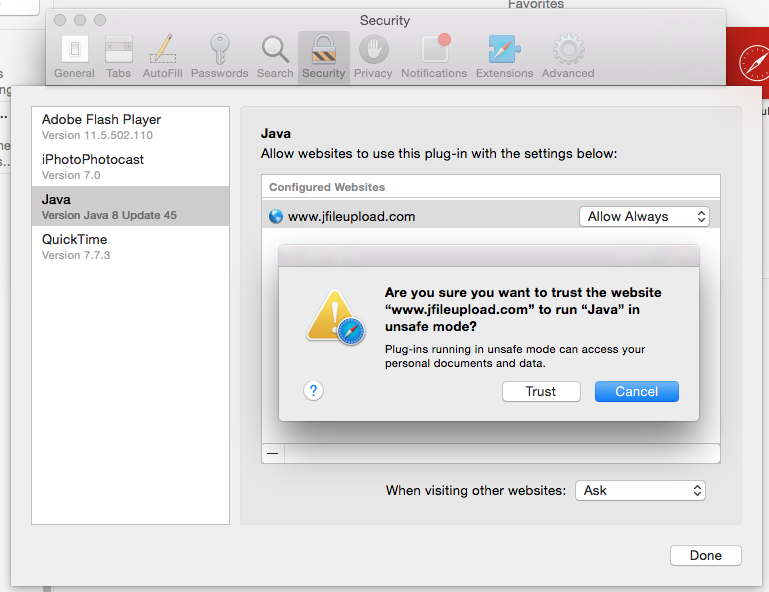Select the Search magnifier preferences icon
This screenshot has height=592, width=769.
(x=274, y=56)
